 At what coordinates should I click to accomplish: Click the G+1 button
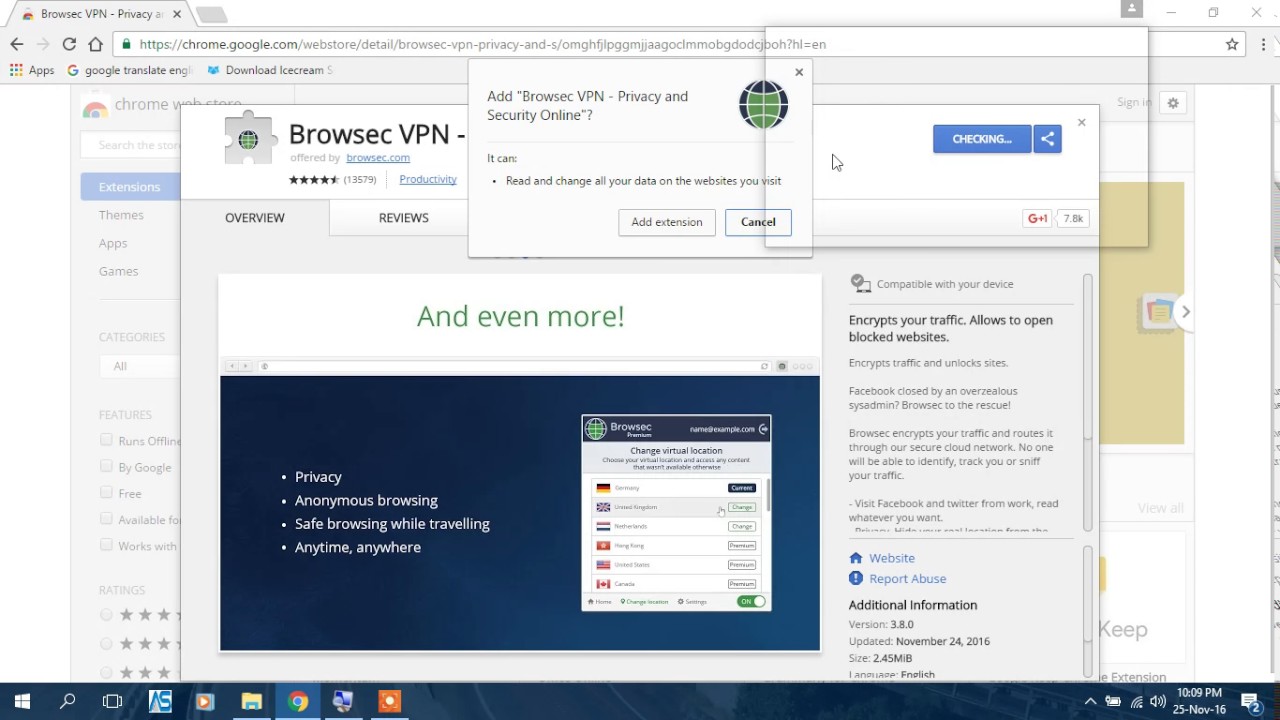(1038, 218)
